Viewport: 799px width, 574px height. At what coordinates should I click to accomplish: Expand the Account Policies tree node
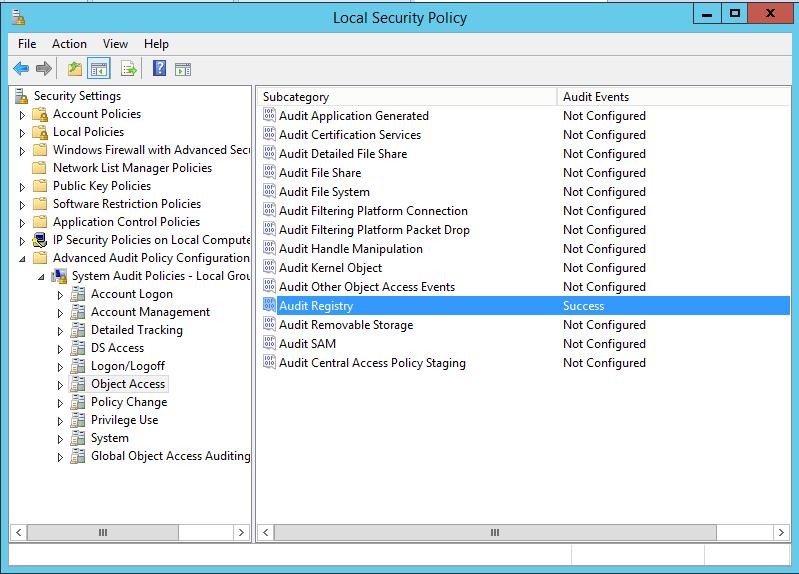22,114
